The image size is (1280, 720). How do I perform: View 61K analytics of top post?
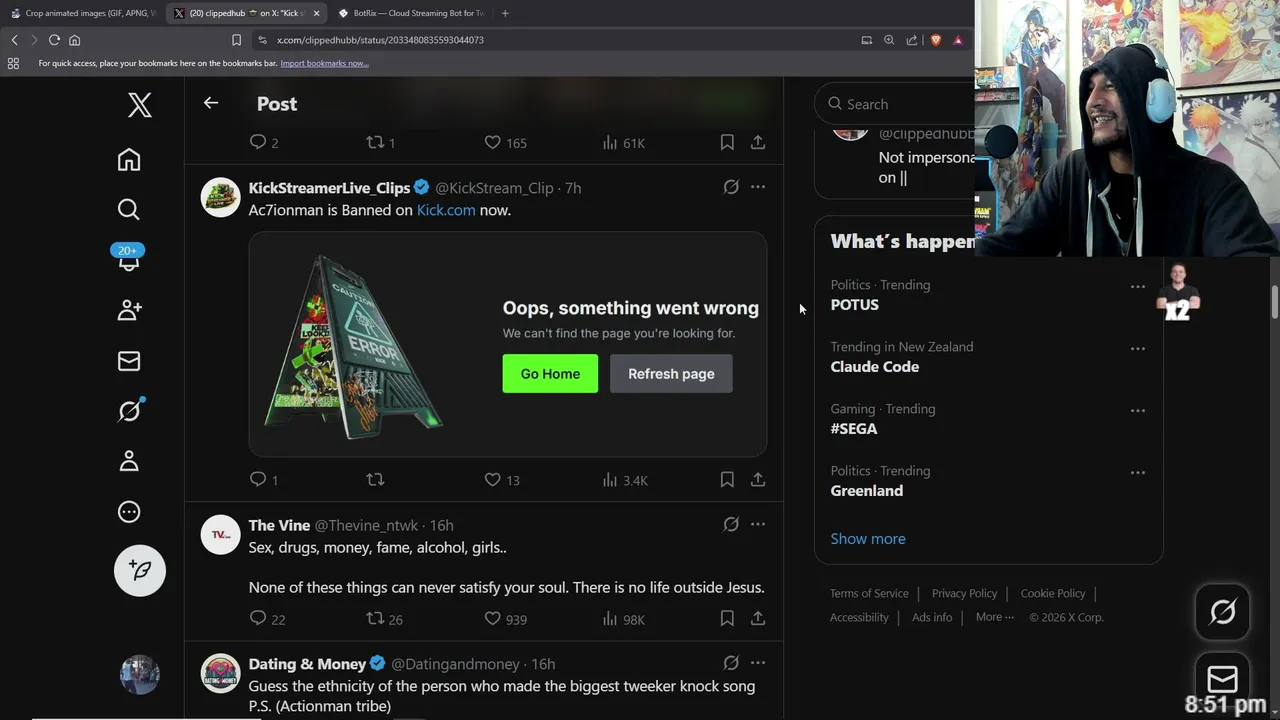coord(623,143)
